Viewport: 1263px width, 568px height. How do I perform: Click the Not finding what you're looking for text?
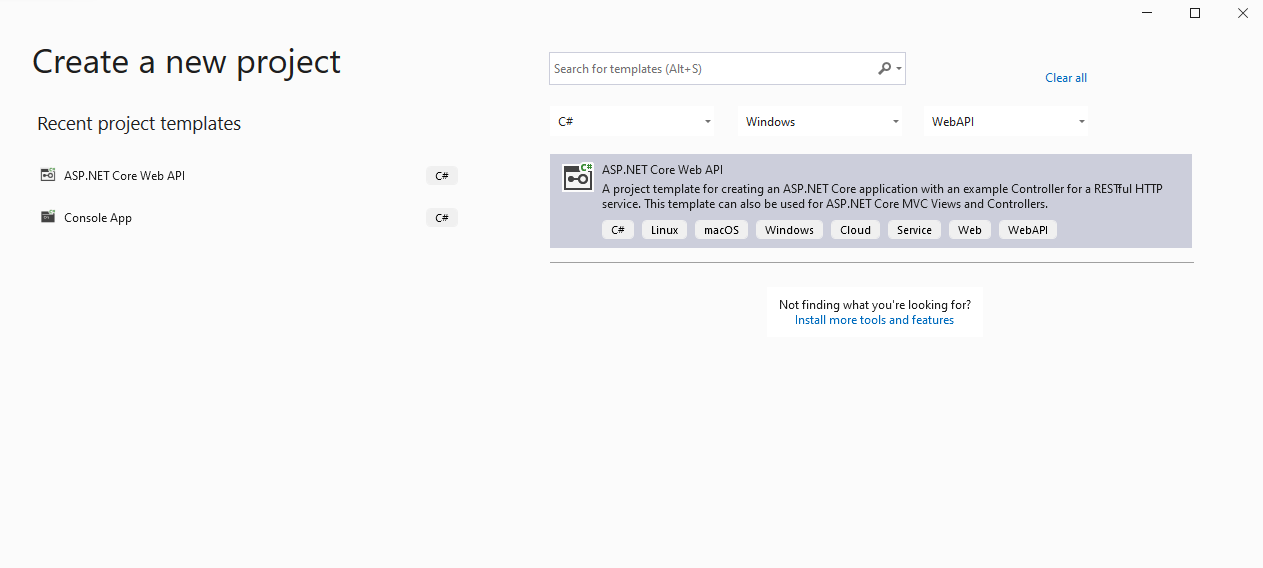pyautogui.click(x=875, y=305)
